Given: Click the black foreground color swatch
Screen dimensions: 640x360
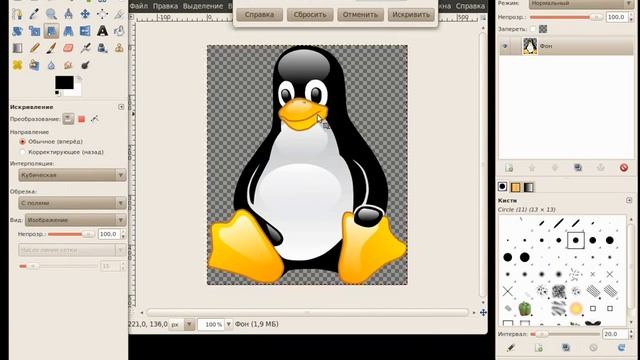Looking at the screenshot, I should (x=64, y=82).
